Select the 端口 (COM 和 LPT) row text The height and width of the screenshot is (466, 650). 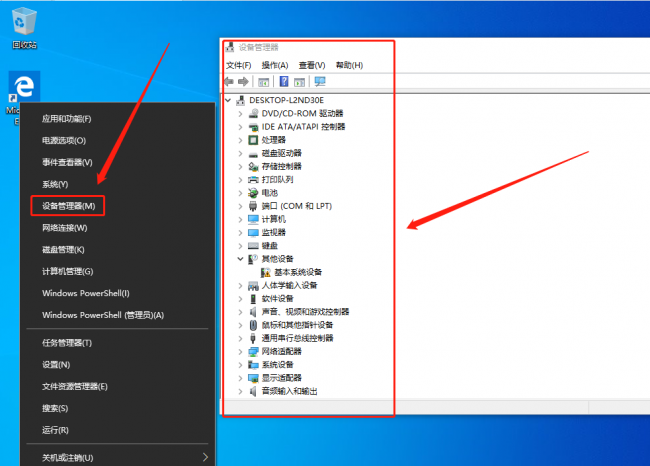297,206
